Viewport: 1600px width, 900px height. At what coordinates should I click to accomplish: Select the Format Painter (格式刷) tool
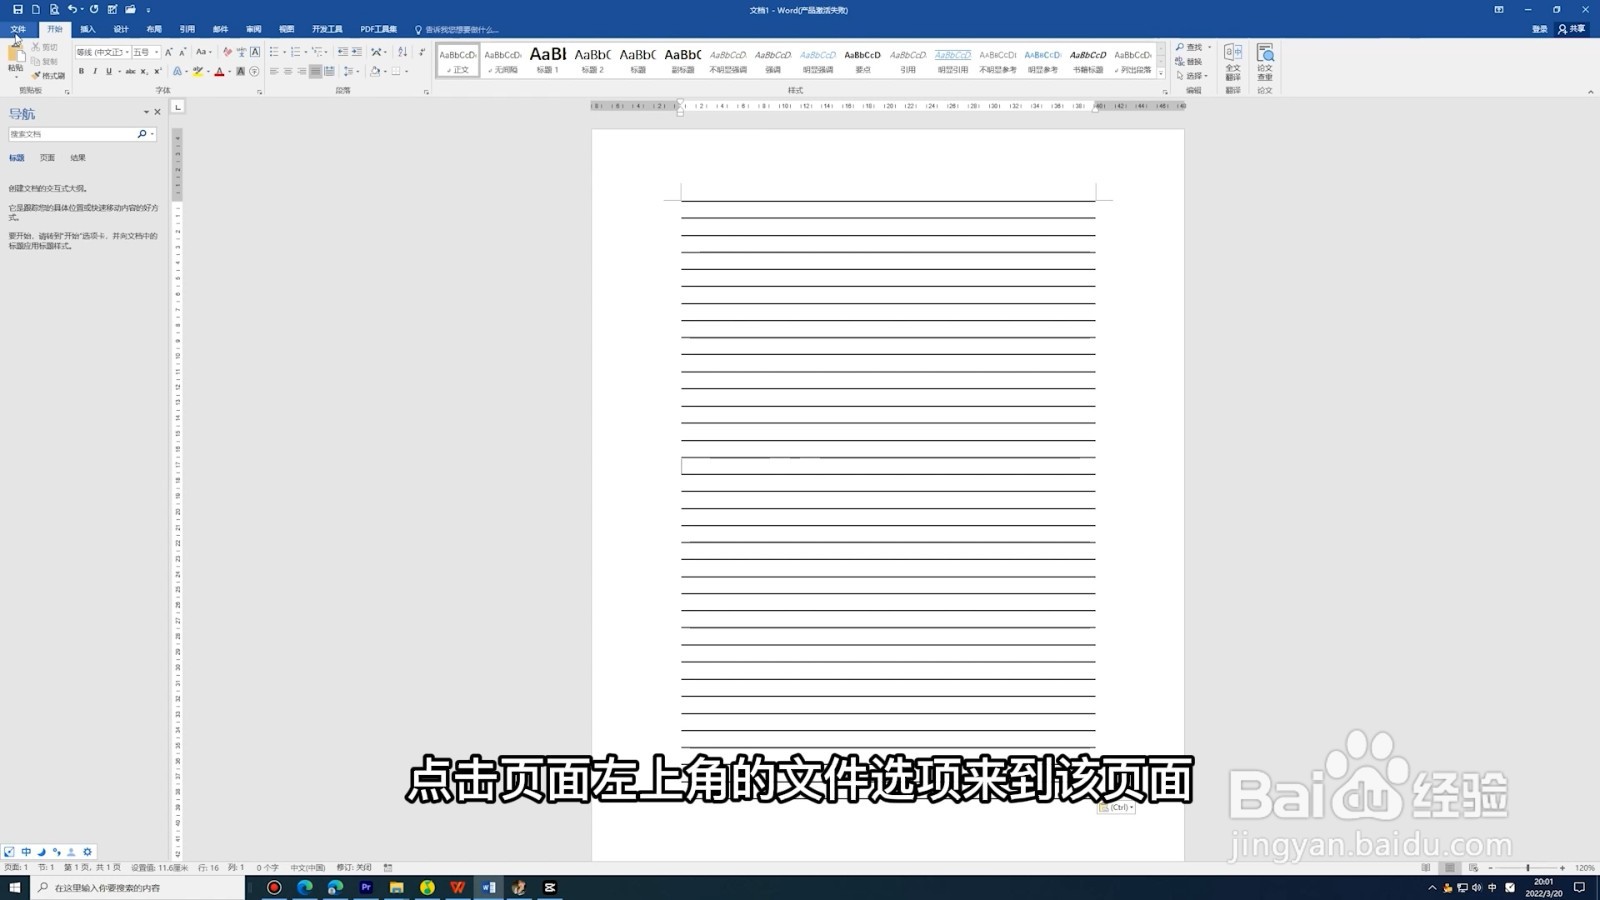coord(47,75)
